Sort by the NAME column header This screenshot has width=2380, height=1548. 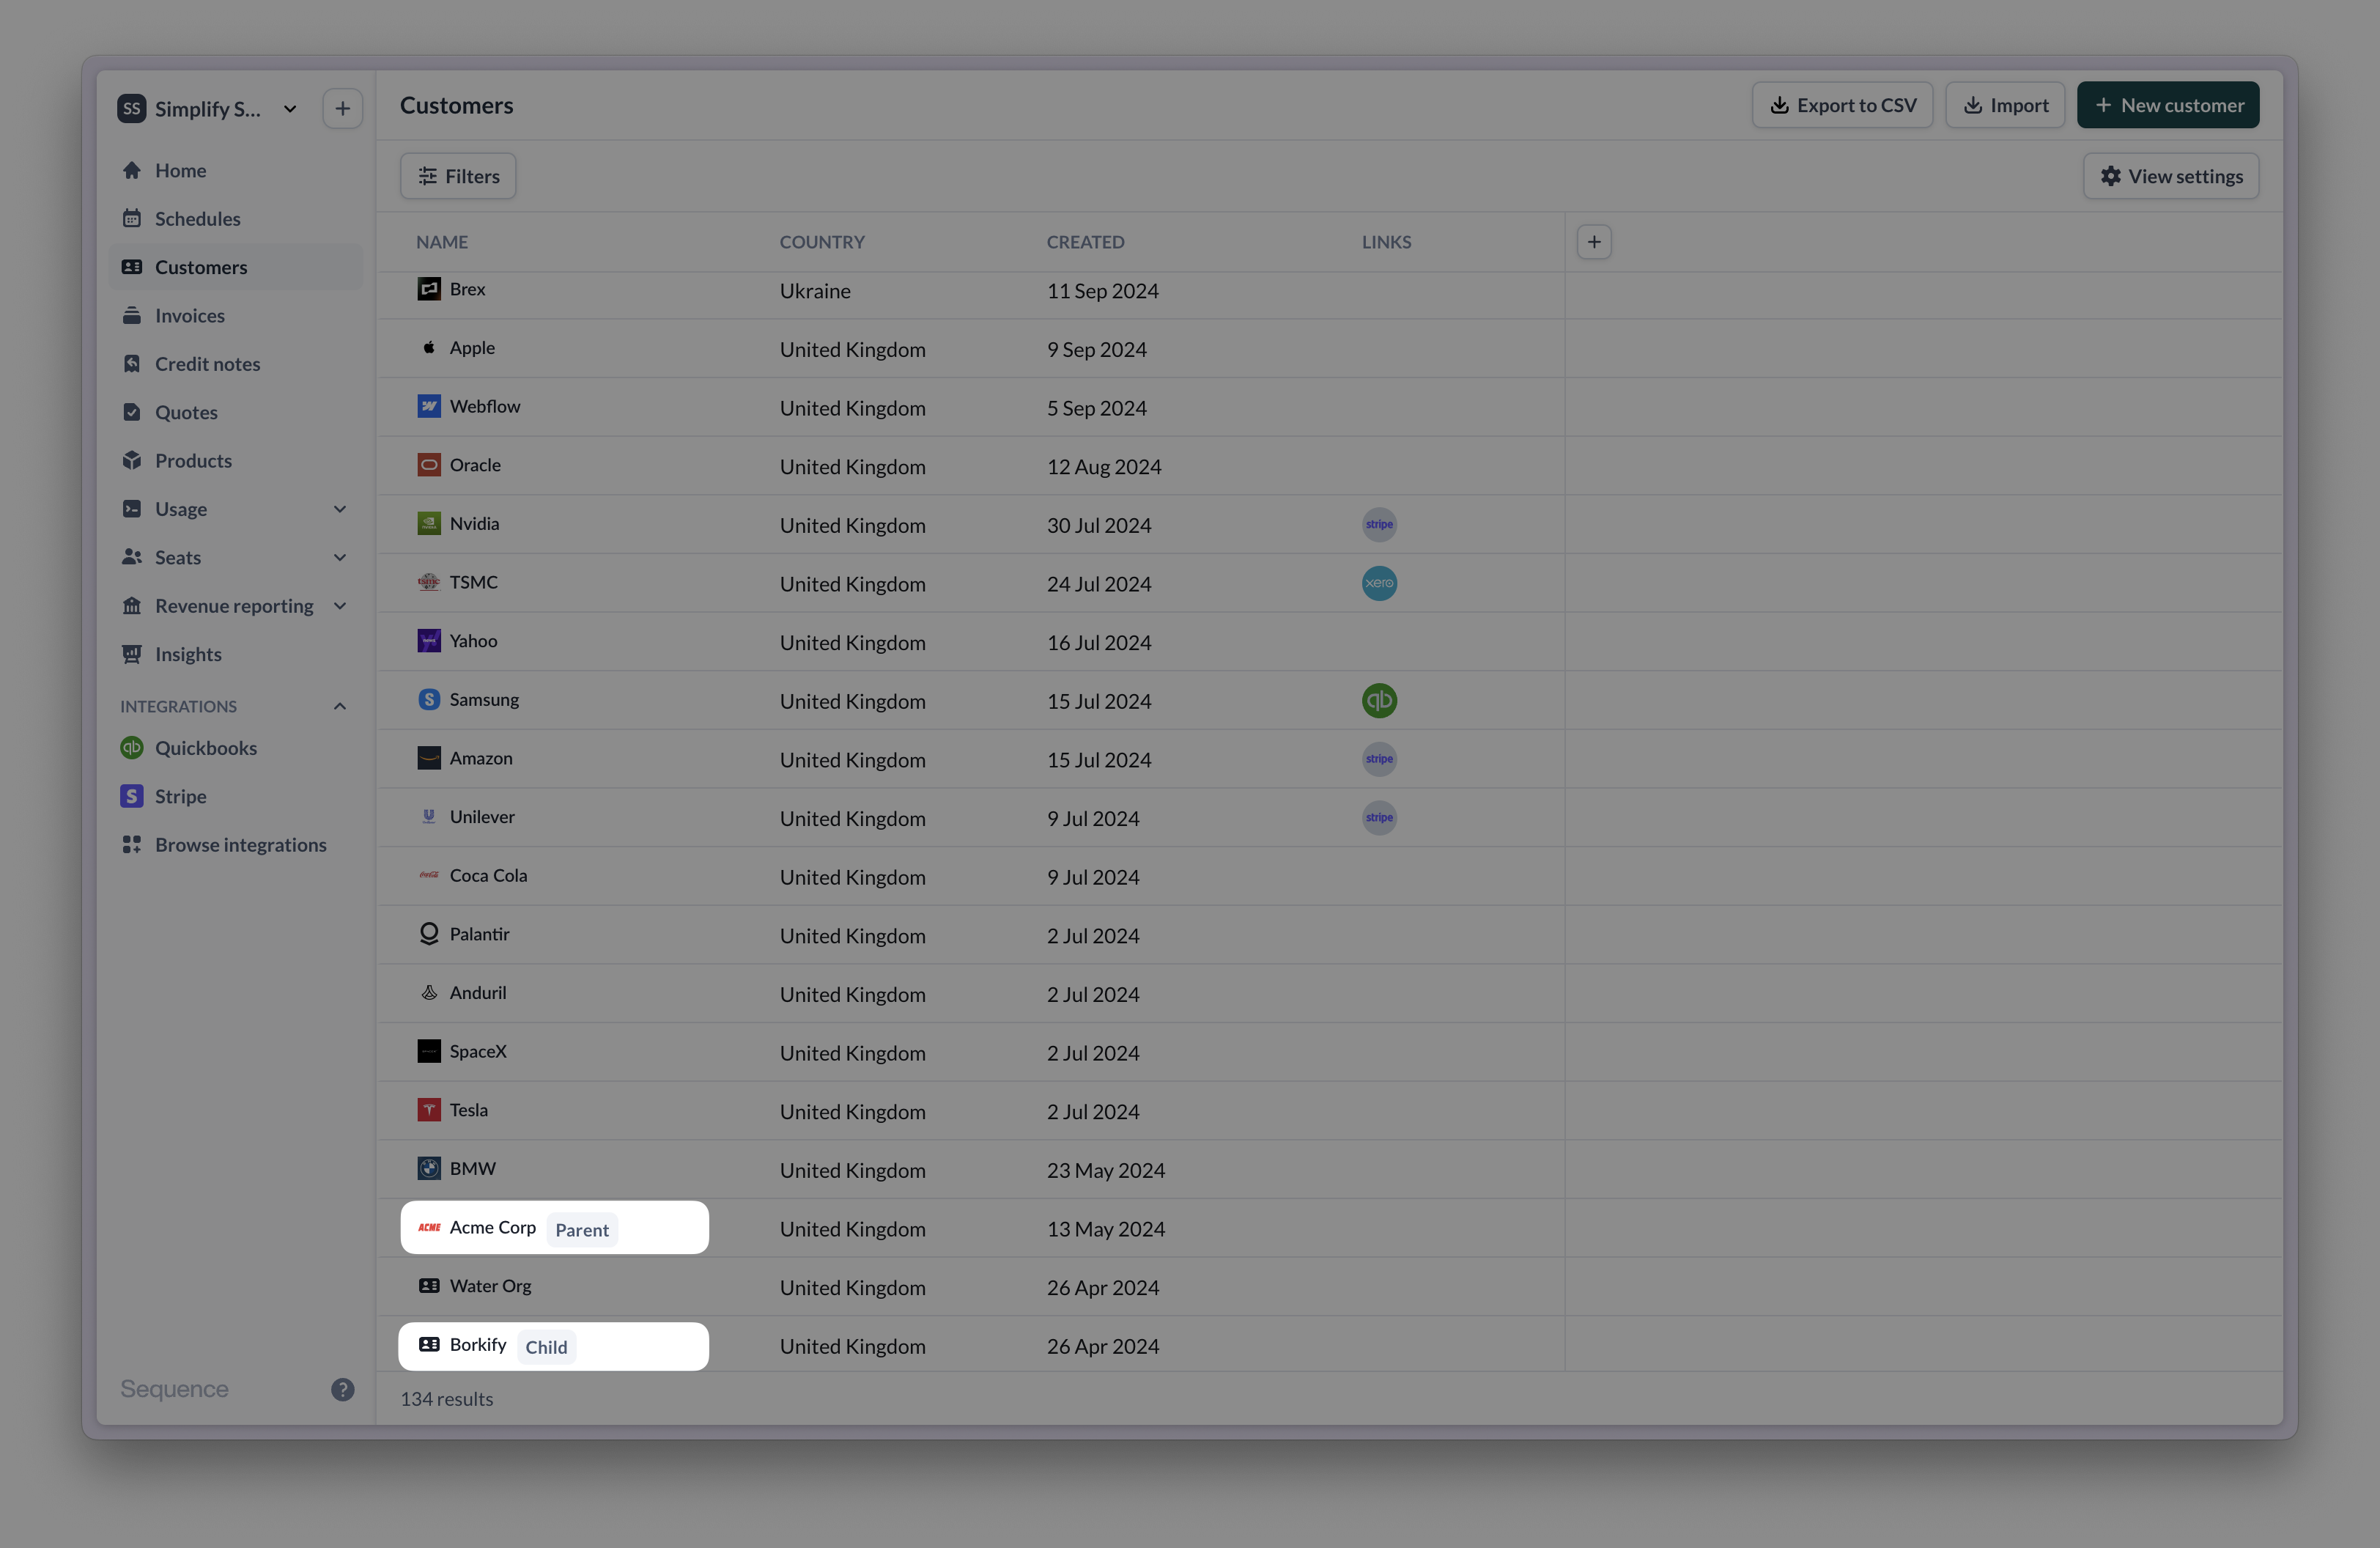442,242
